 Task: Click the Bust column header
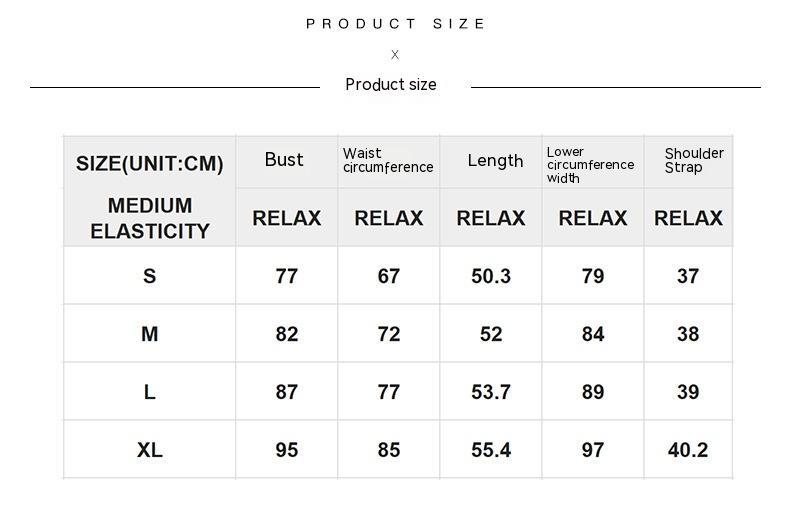tap(284, 160)
